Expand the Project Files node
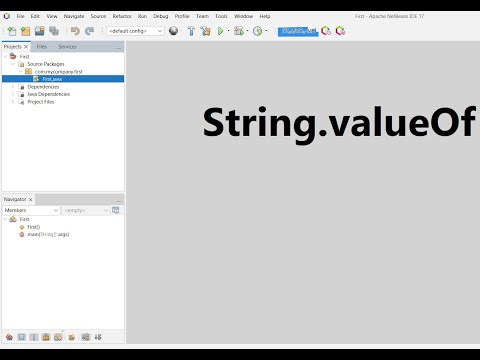This screenshot has width=480, height=360. coord(13,102)
